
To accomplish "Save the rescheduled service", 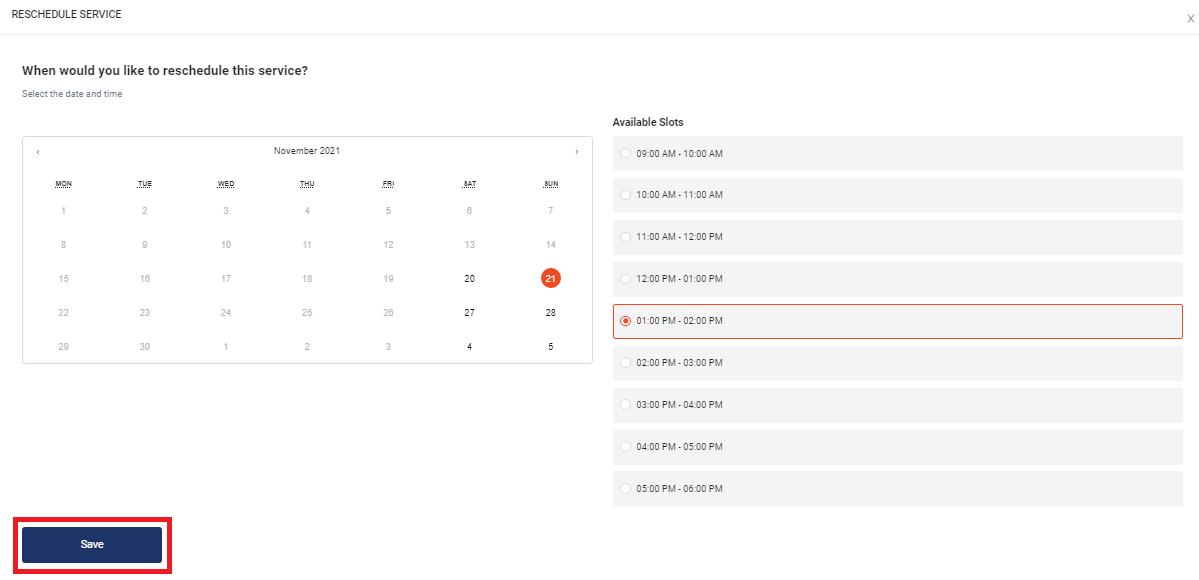I will (92, 544).
